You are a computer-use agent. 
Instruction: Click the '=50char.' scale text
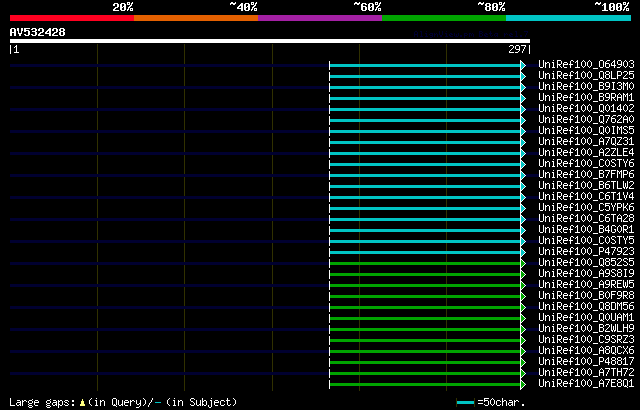(x=501, y=403)
